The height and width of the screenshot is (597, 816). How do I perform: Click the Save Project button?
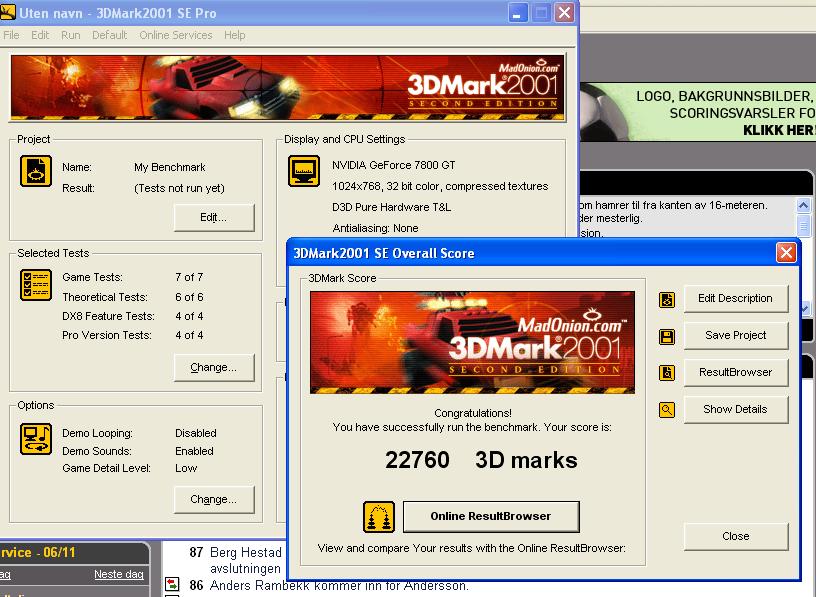tap(736, 336)
